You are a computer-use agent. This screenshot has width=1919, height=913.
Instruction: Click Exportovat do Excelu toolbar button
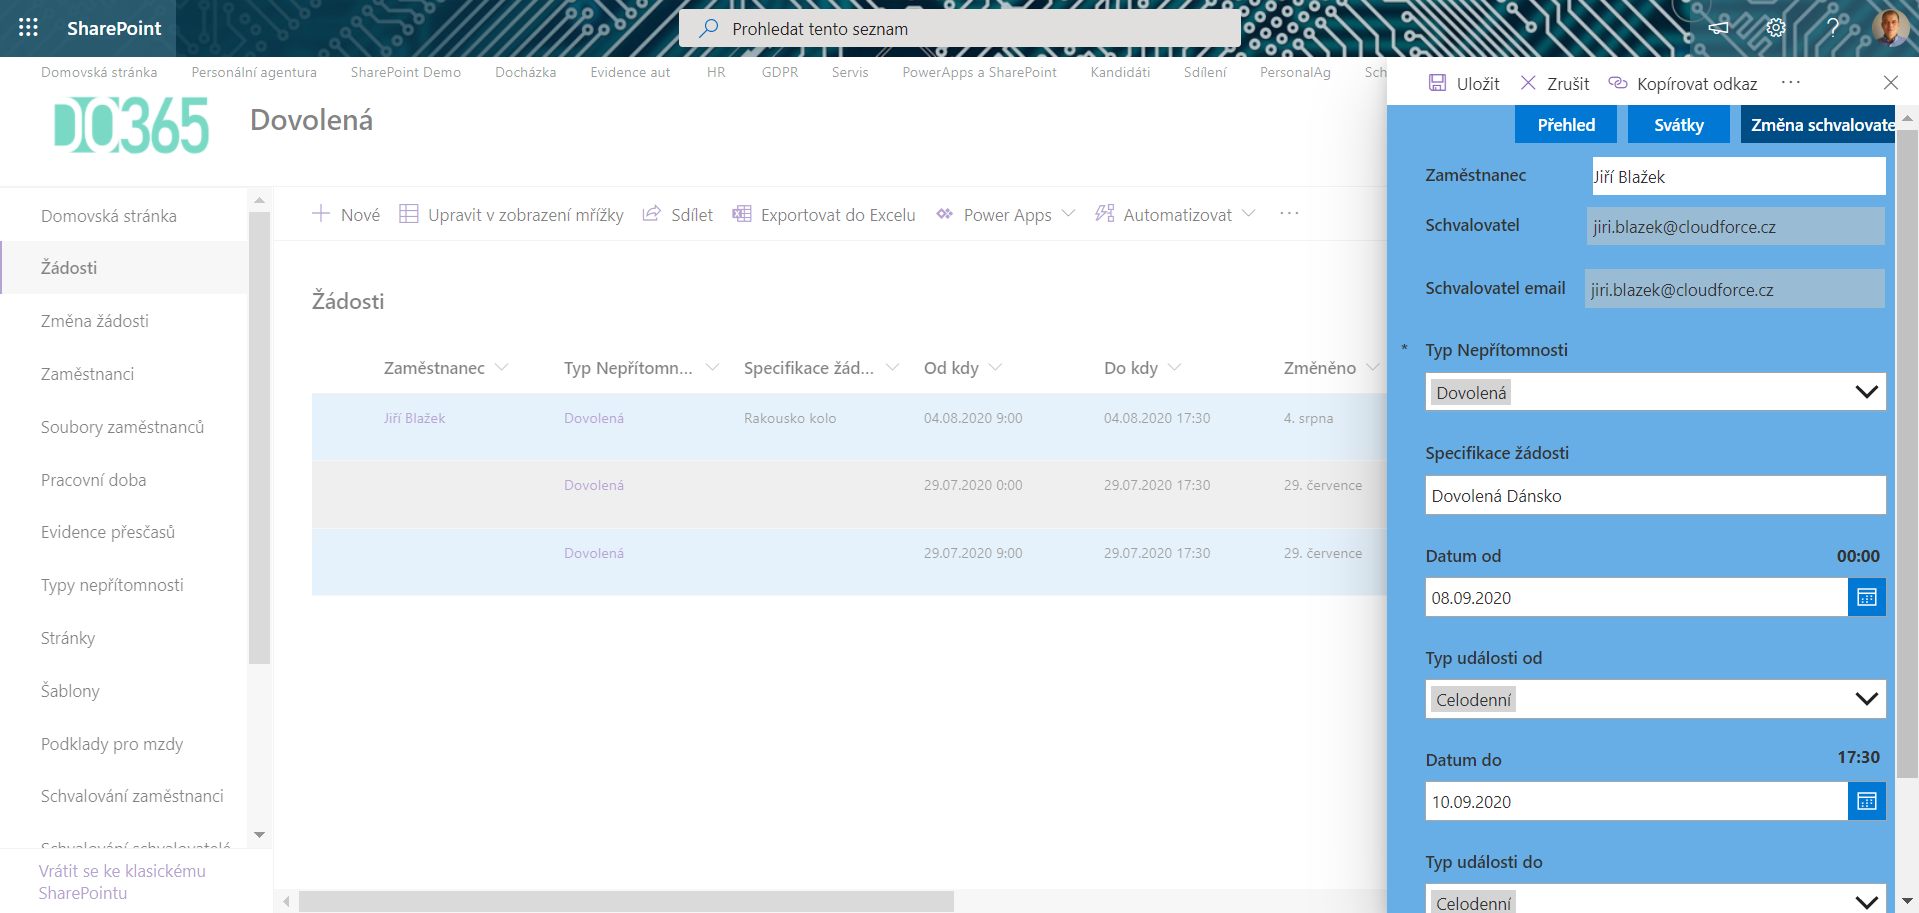[825, 215]
